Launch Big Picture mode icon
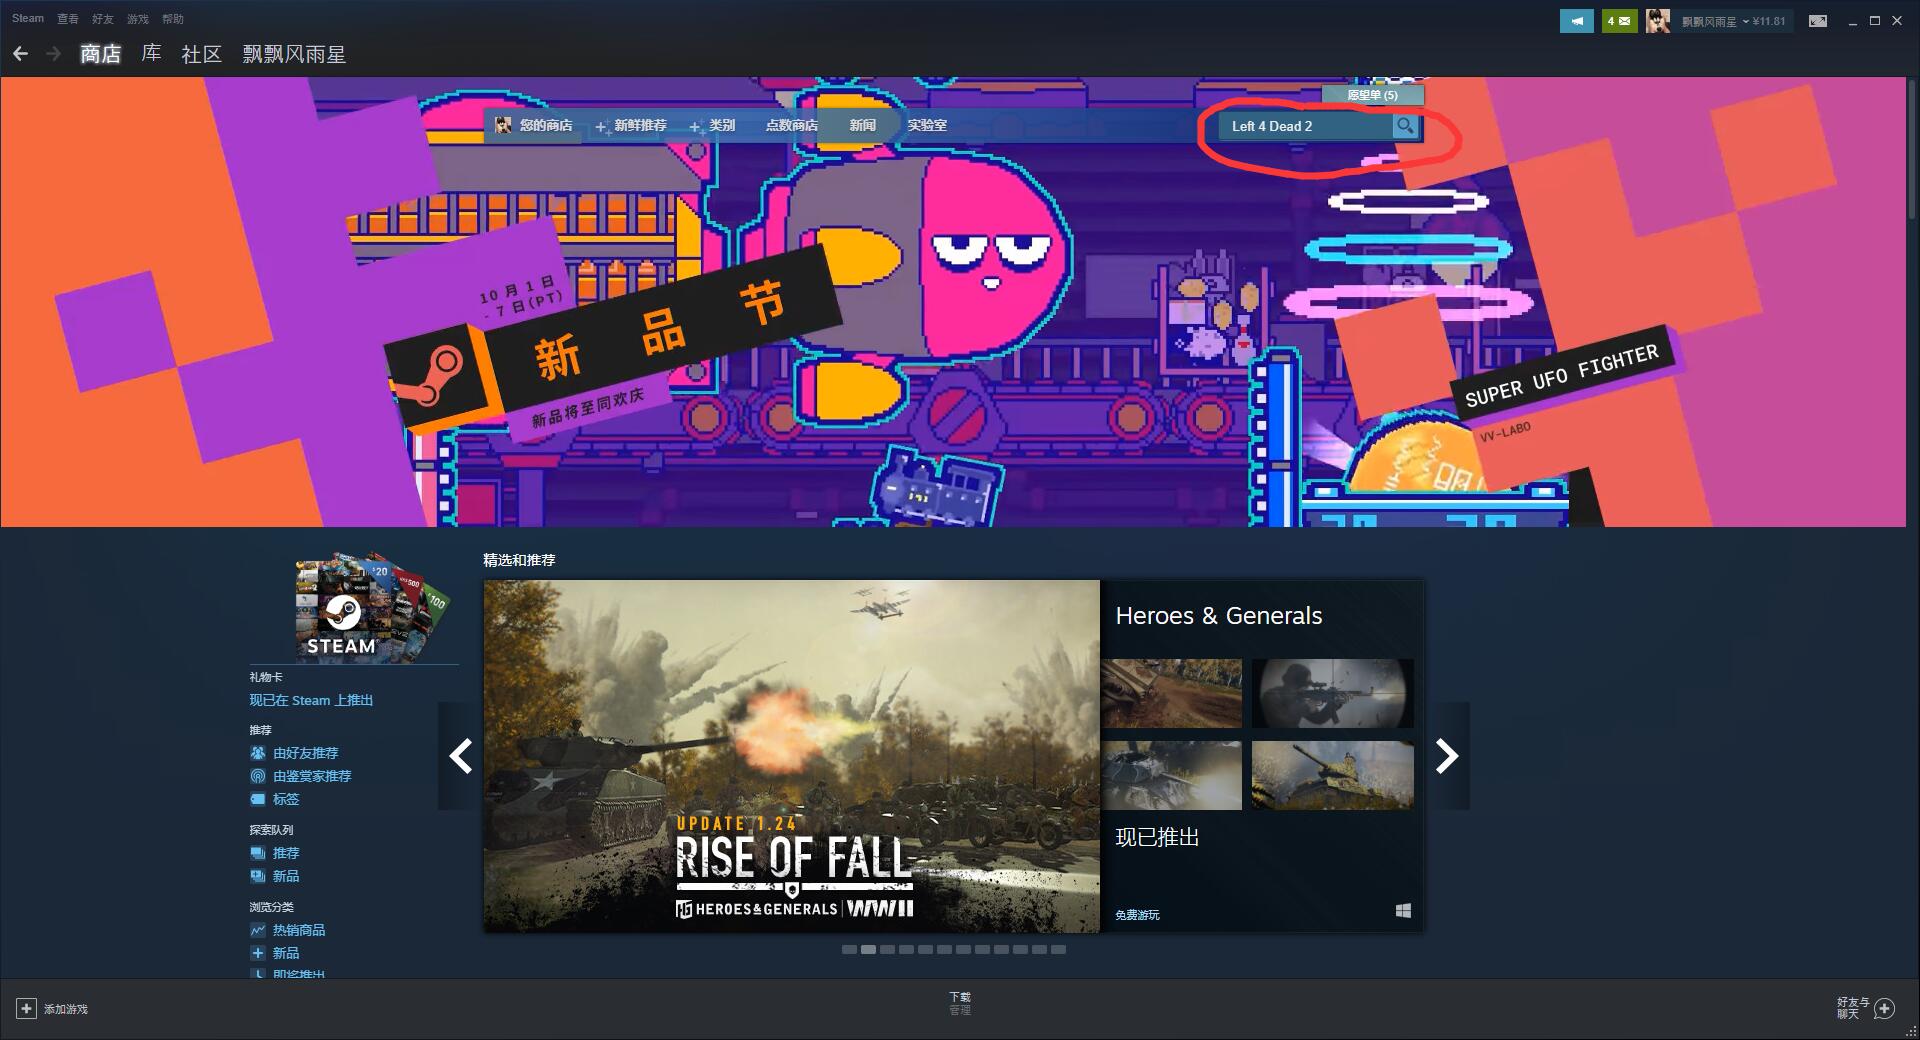Image resolution: width=1920 pixels, height=1040 pixels. [x=1818, y=20]
